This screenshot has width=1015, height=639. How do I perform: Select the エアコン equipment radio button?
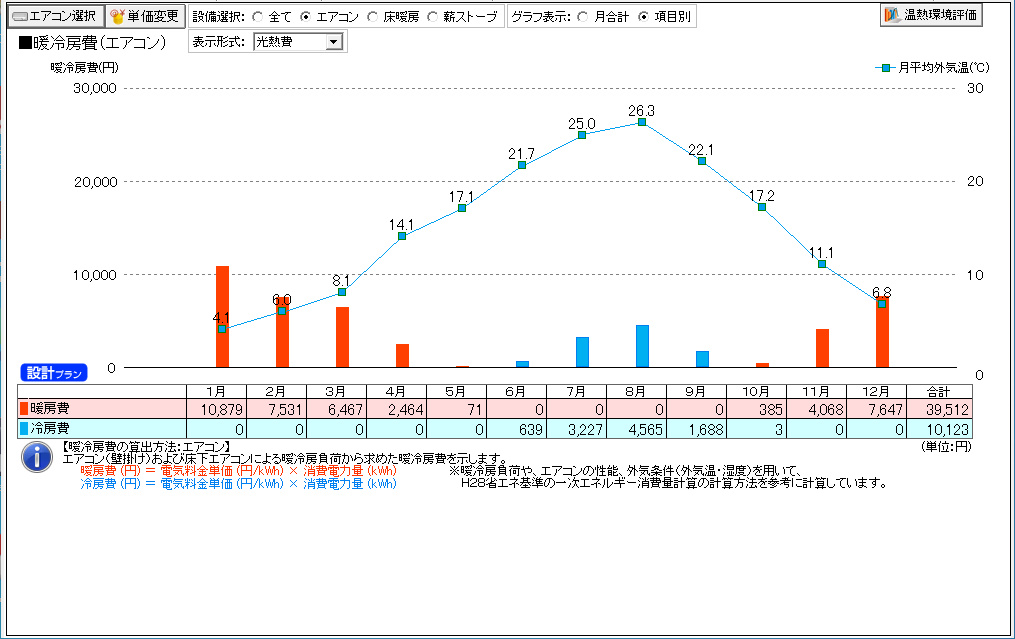click(306, 17)
